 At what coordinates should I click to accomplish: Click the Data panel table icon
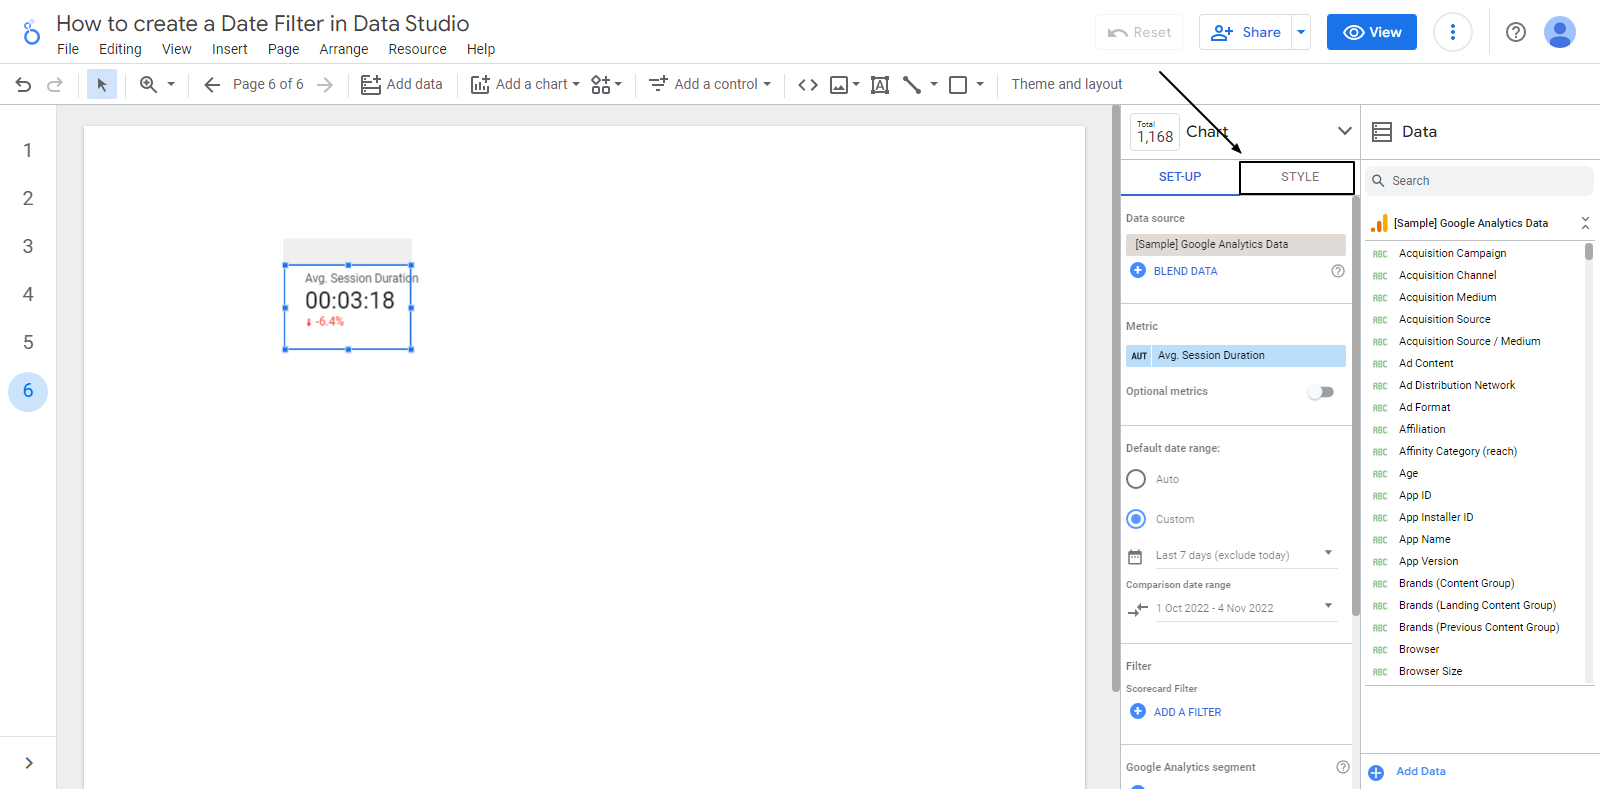pyautogui.click(x=1382, y=132)
